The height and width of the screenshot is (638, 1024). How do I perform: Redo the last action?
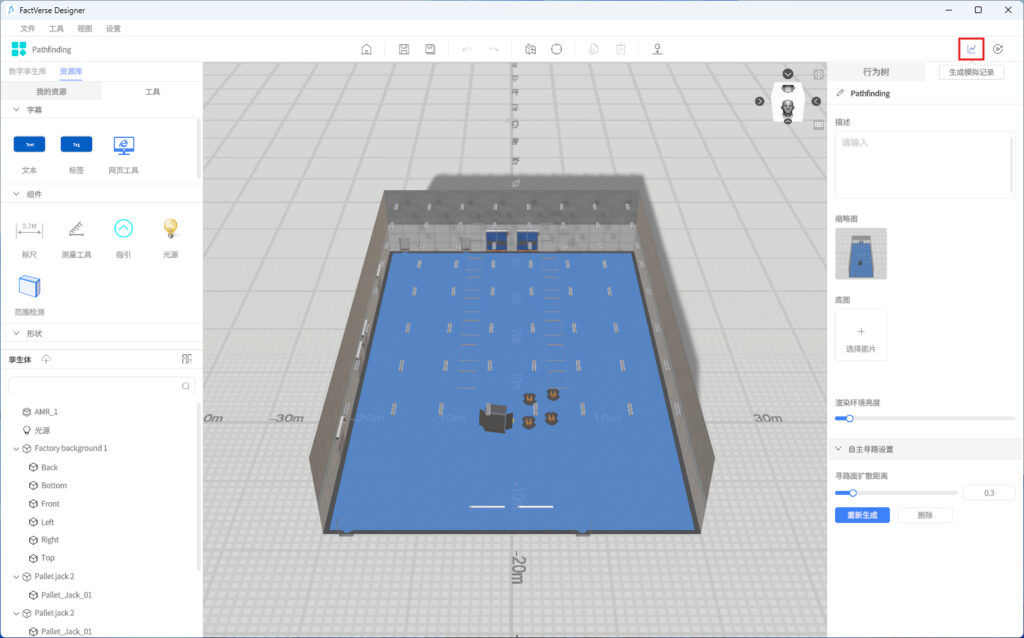(494, 49)
